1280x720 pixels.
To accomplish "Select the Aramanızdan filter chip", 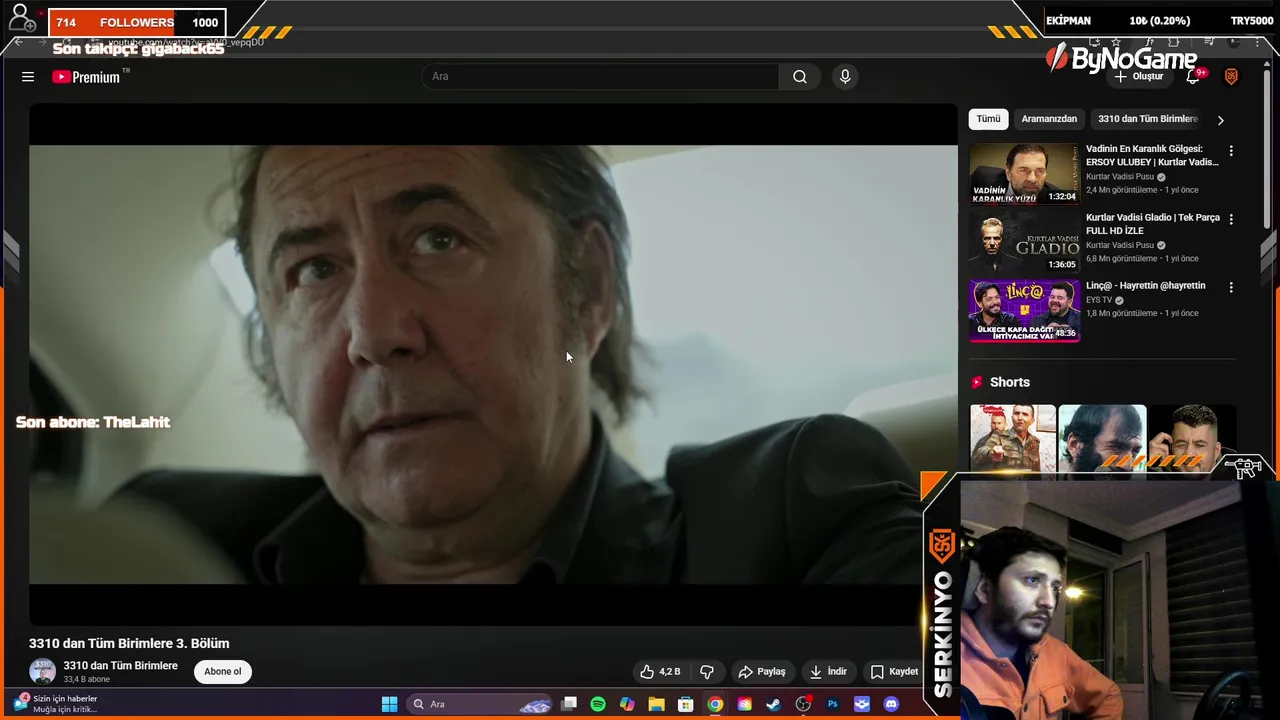I will click(1049, 119).
